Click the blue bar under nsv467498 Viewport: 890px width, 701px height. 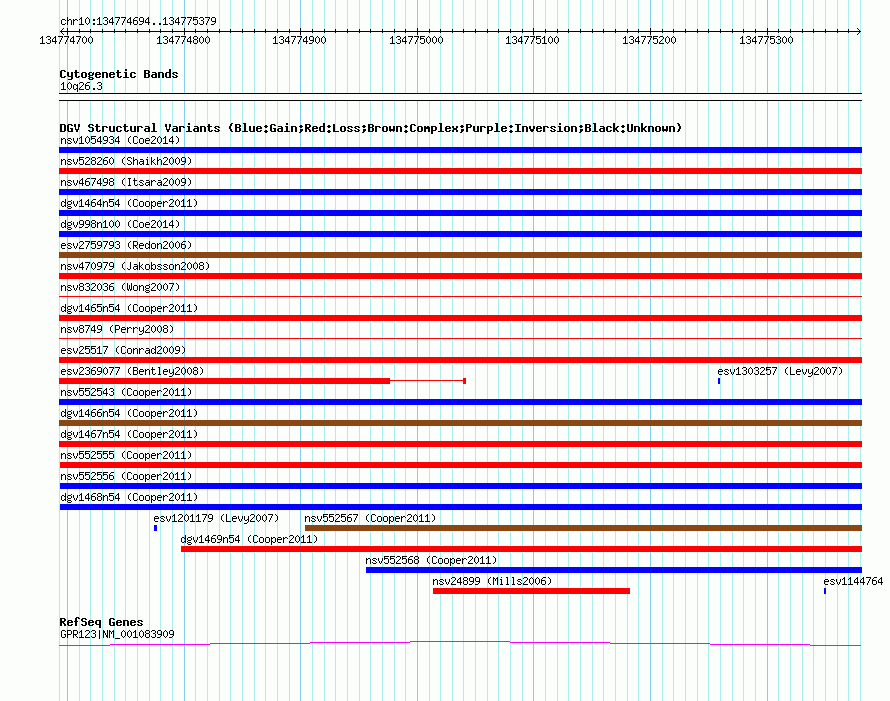click(x=460, y=192)
